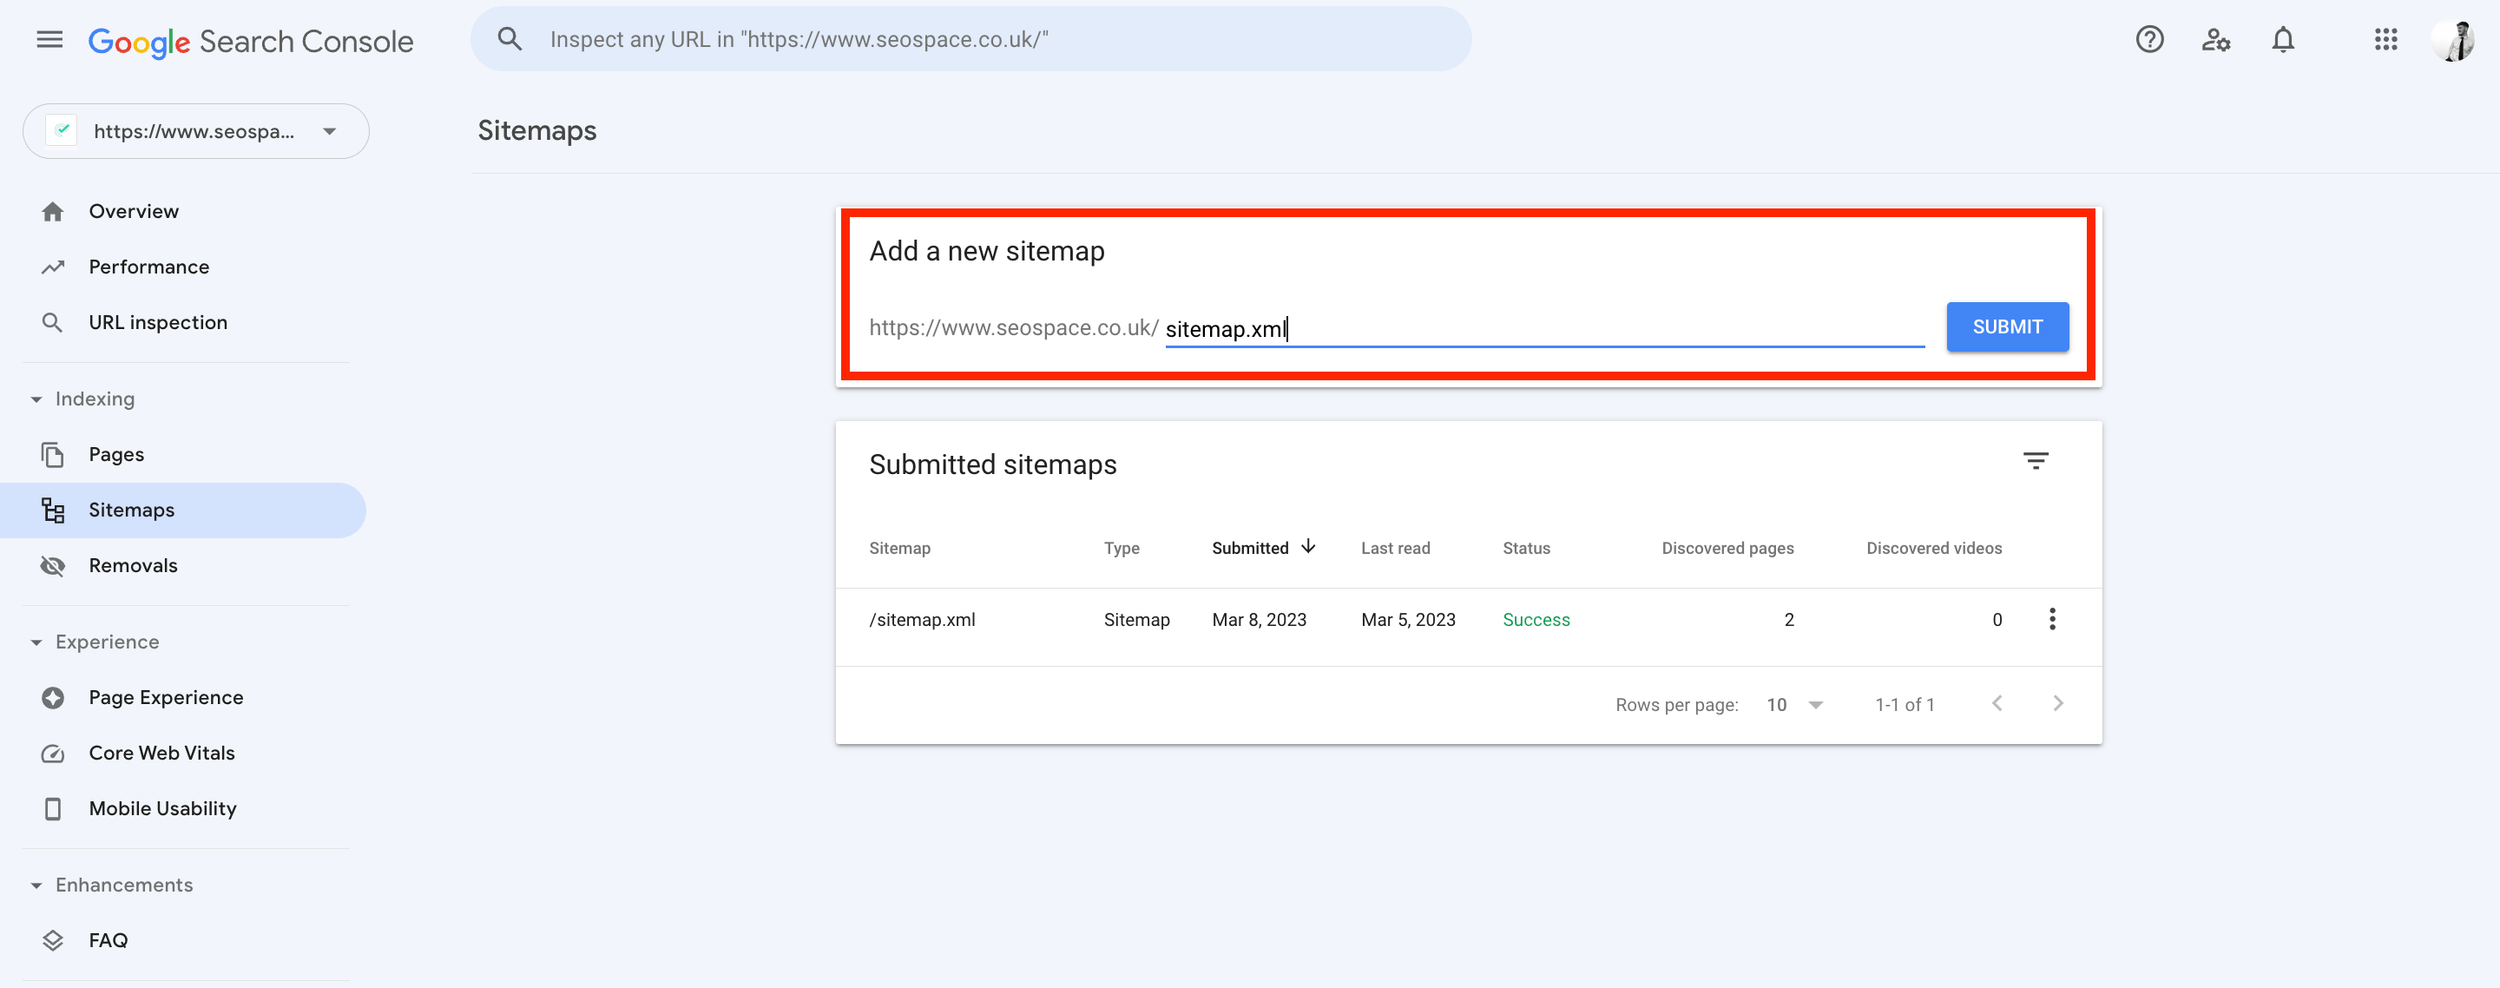Screen dimensions: 2500x988
Task: Click the Sitemaps tree icon
Action: [53, 510]
